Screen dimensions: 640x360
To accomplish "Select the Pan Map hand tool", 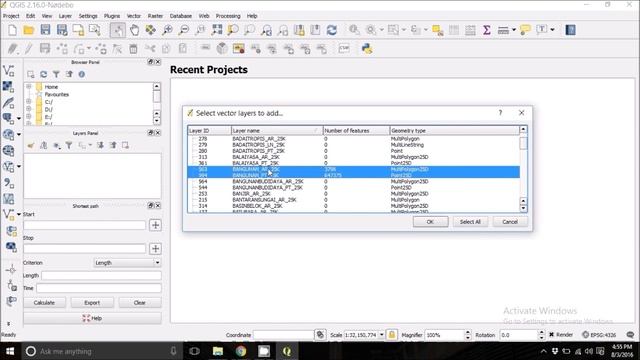I will [134, 30].
